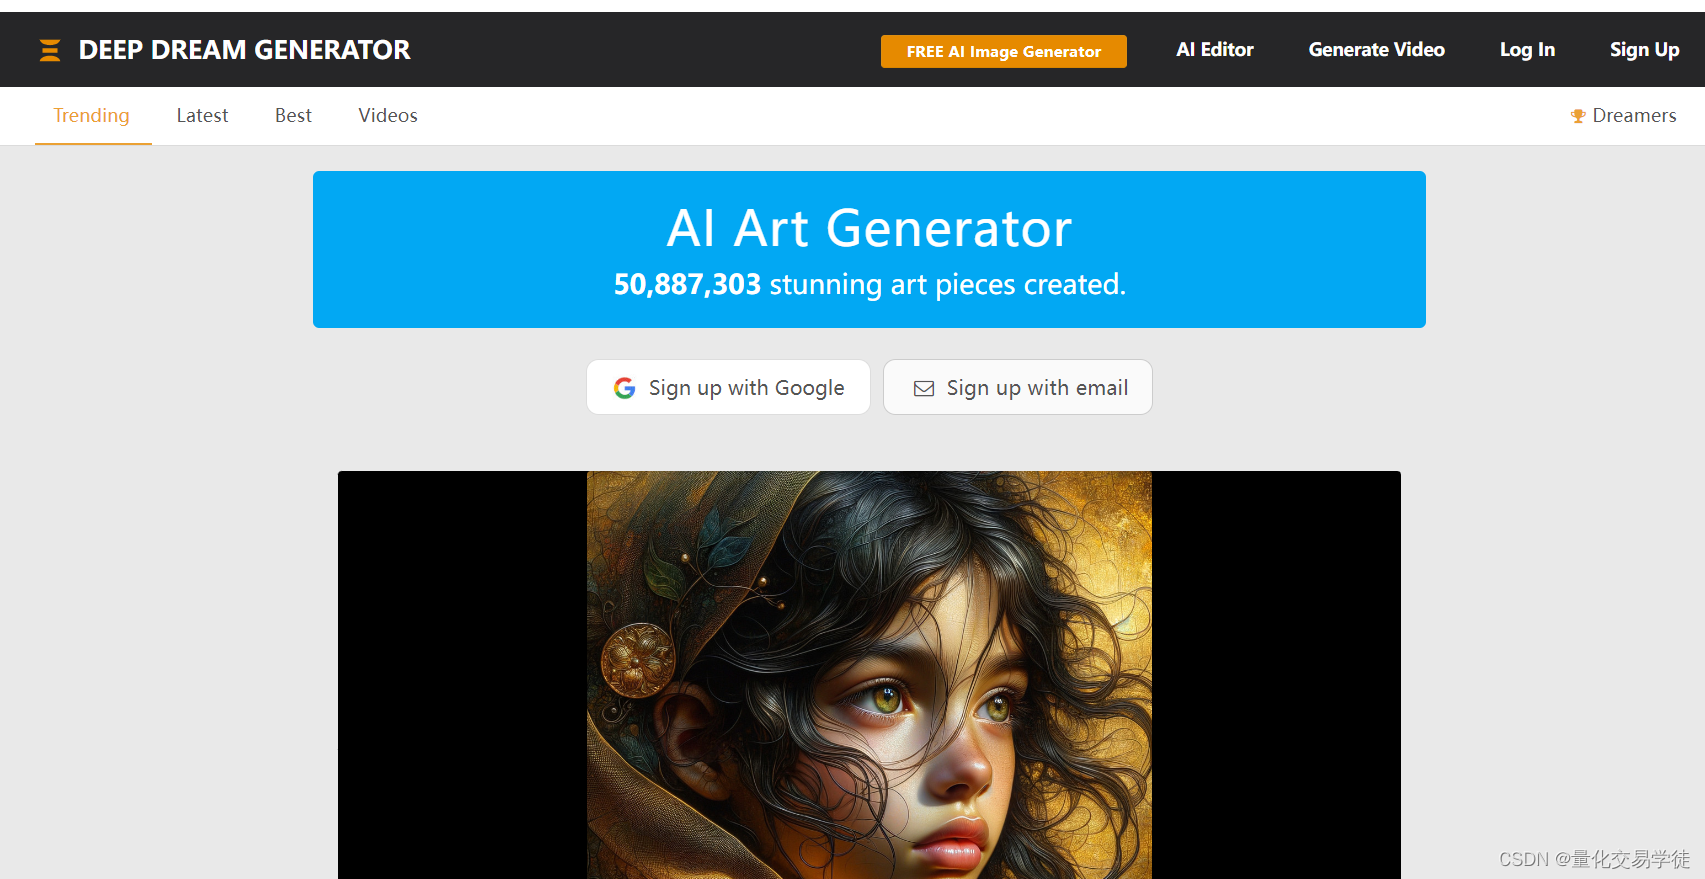The height and width of the screenshot is (879, 1705).
Task: View the Dreamers leaderboard link
Action: coord(1633,116)
